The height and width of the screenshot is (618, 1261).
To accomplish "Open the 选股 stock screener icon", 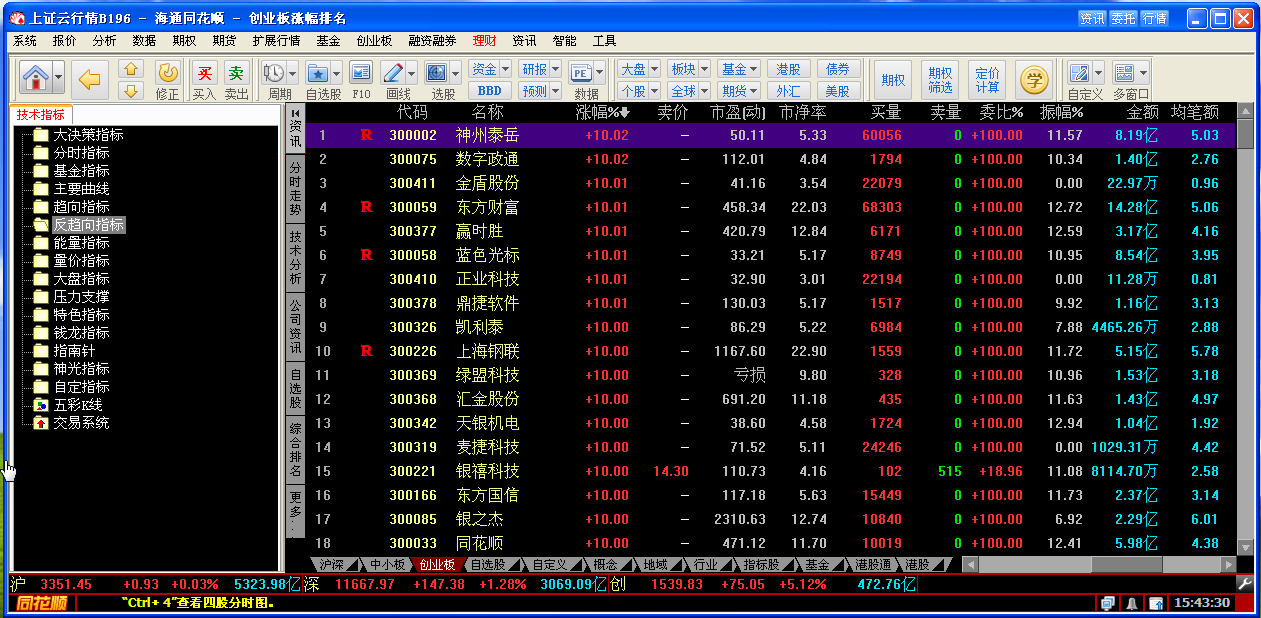I will click(x=437, y=73).
